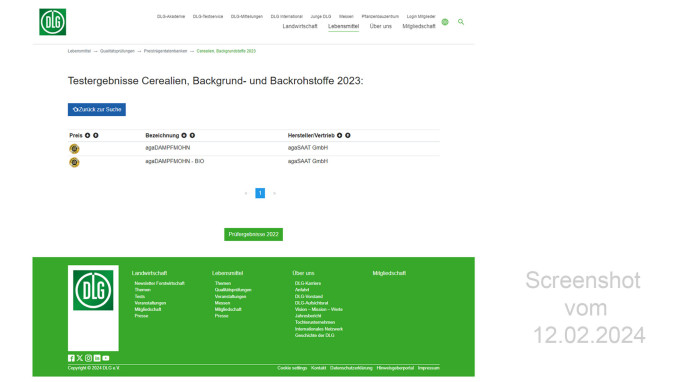
Task: Open DLG-Mitteilungen in top navigation
Action: 247,17
